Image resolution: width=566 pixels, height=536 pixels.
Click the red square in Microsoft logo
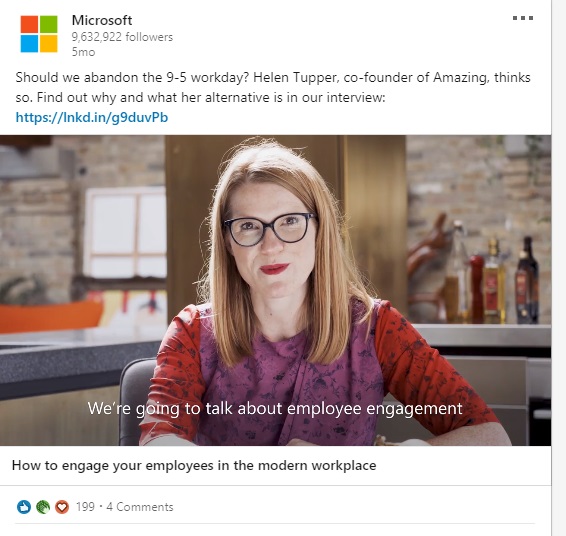29,24
